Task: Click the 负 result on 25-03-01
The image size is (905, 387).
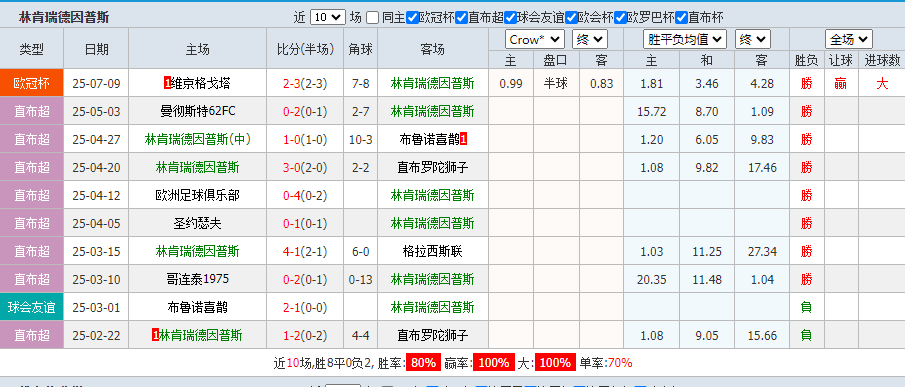Action: [x=806, y=307]
